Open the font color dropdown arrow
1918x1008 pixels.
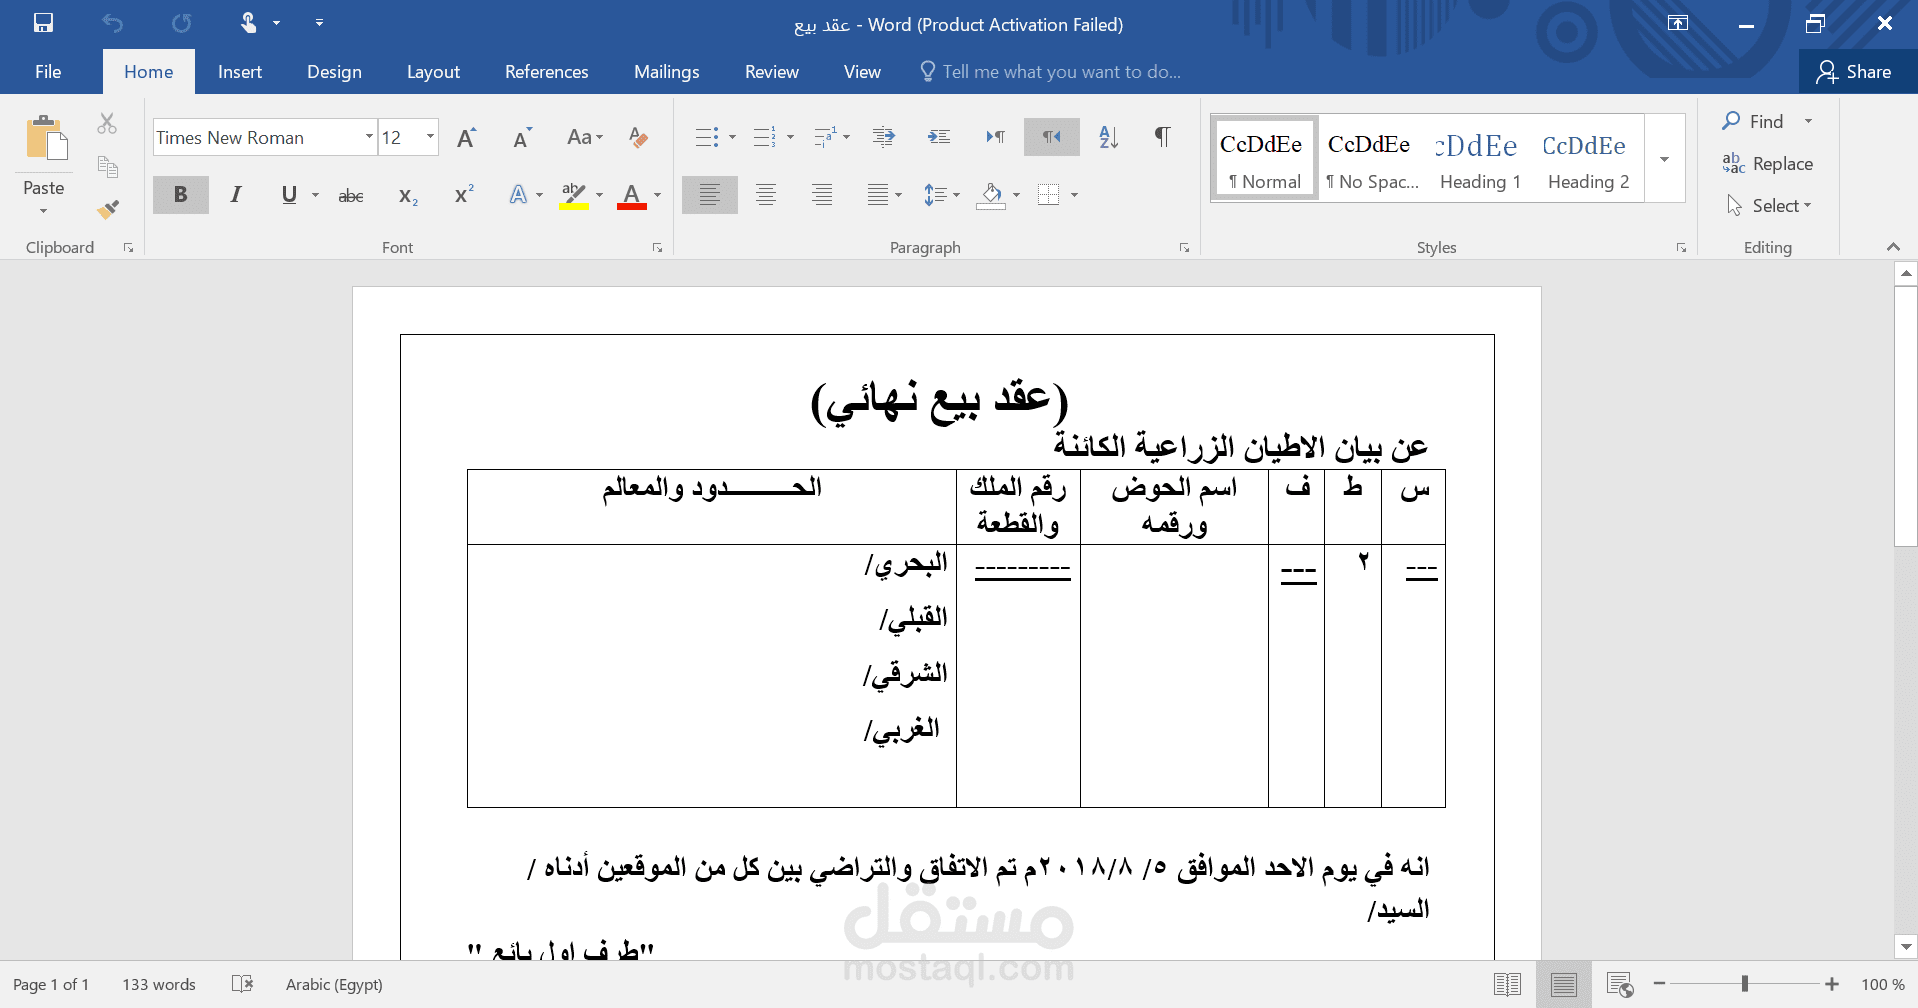pyautogui.click(x=657, y=195)
